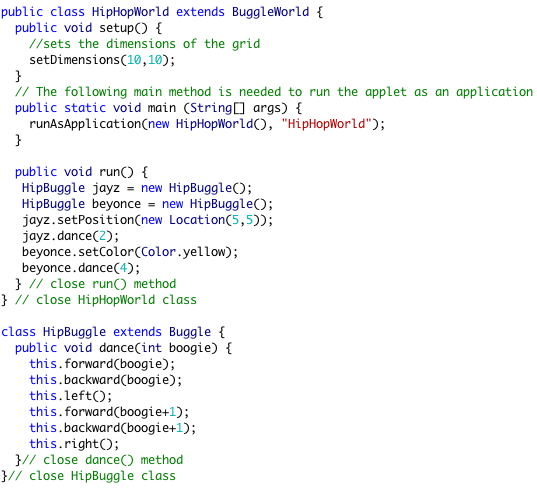Click this.forward(boogie+1) statement
The image size is (537, 498).
109,412
